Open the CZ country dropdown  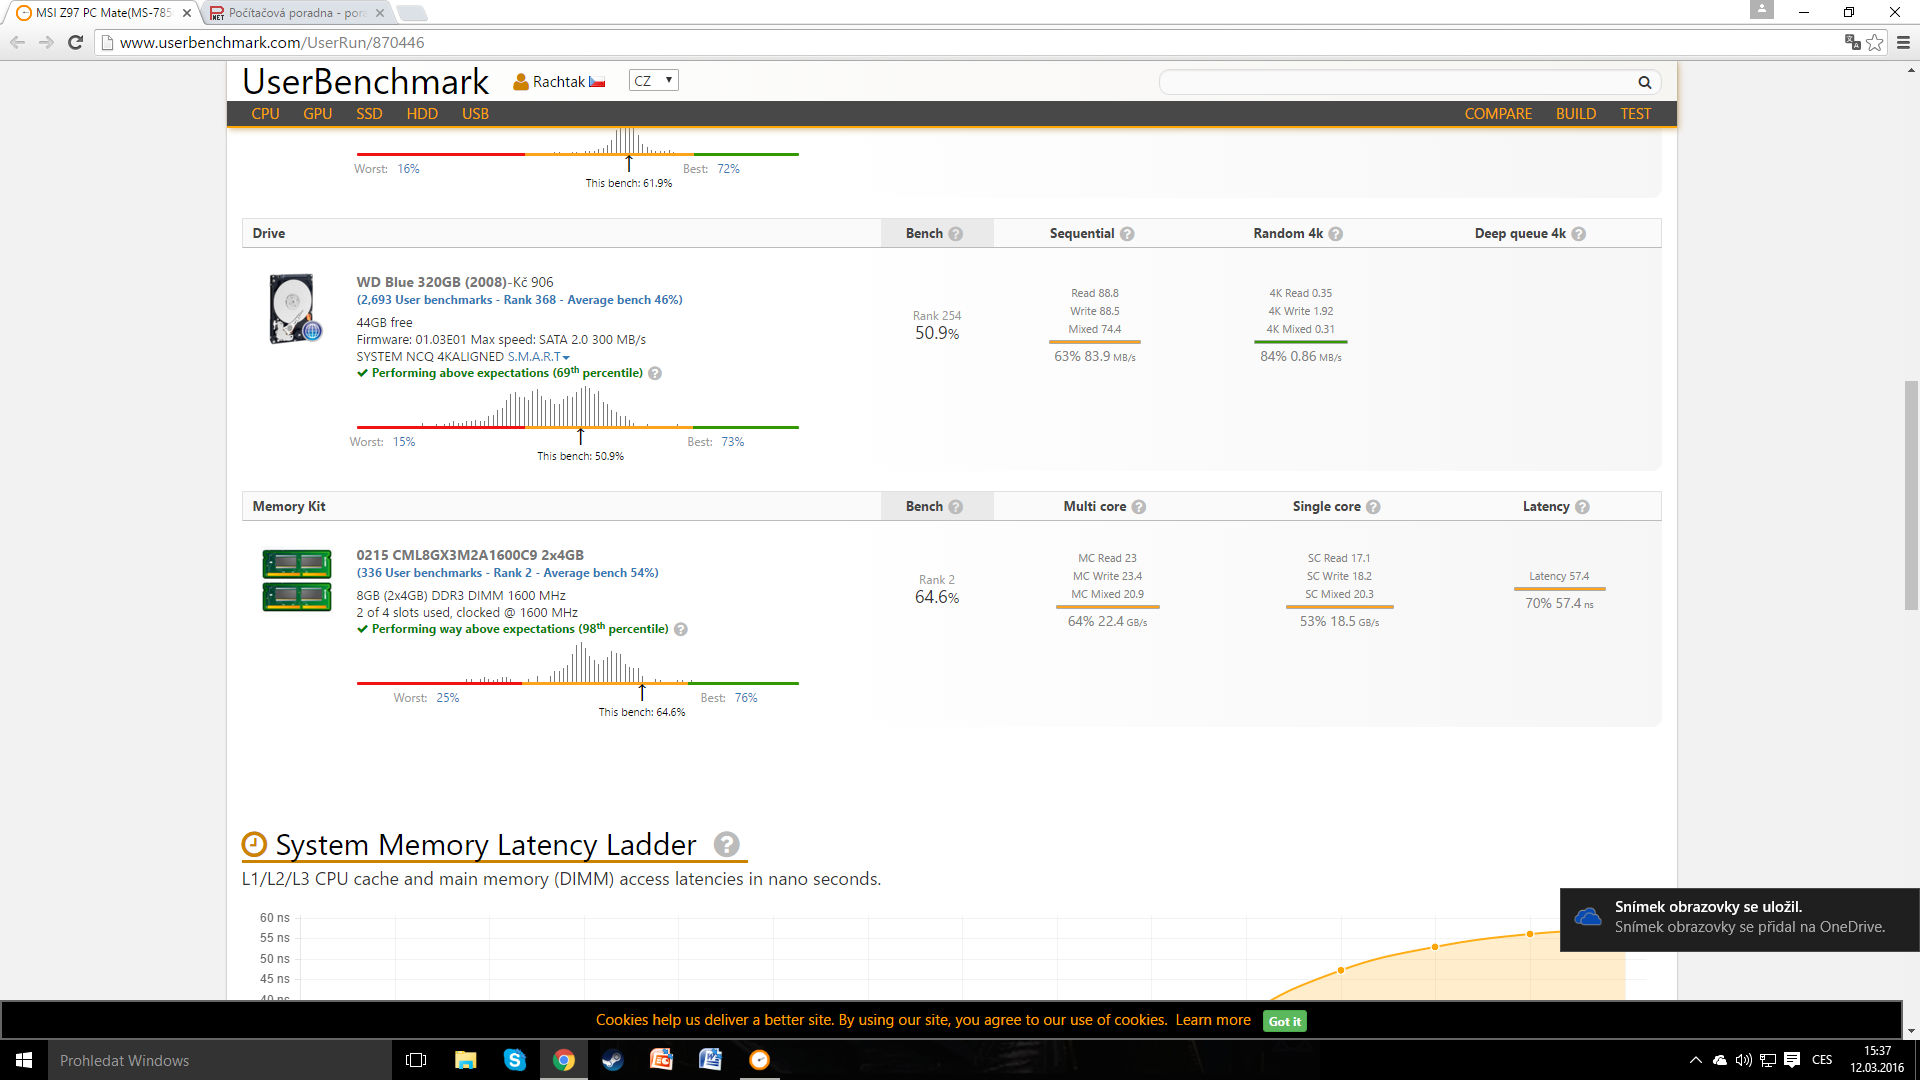pos(653,81)
